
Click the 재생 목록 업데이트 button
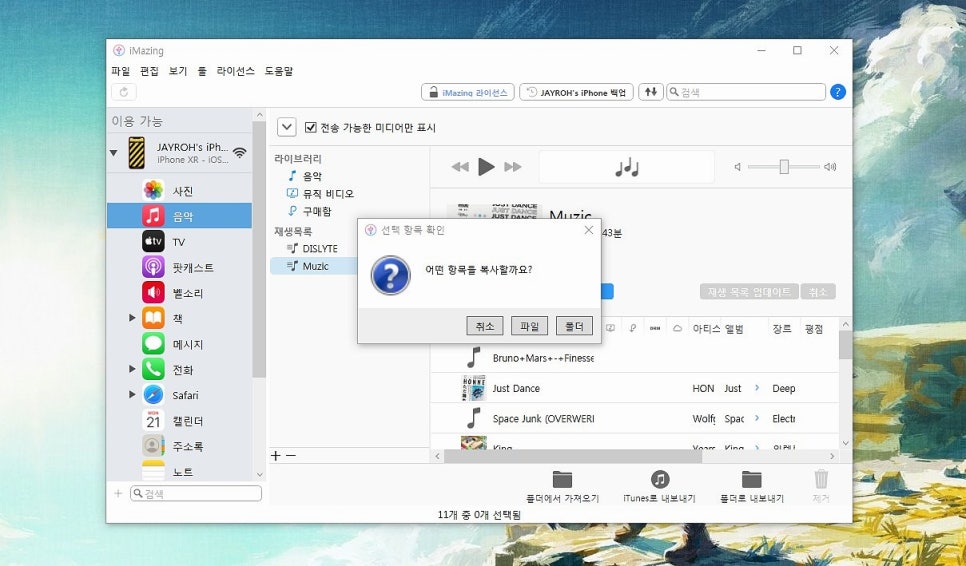[x=749, y=291]
